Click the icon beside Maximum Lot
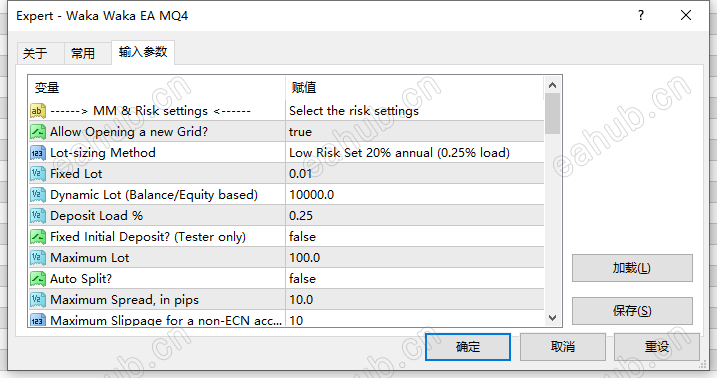717x378 pixels. [37, 258]
